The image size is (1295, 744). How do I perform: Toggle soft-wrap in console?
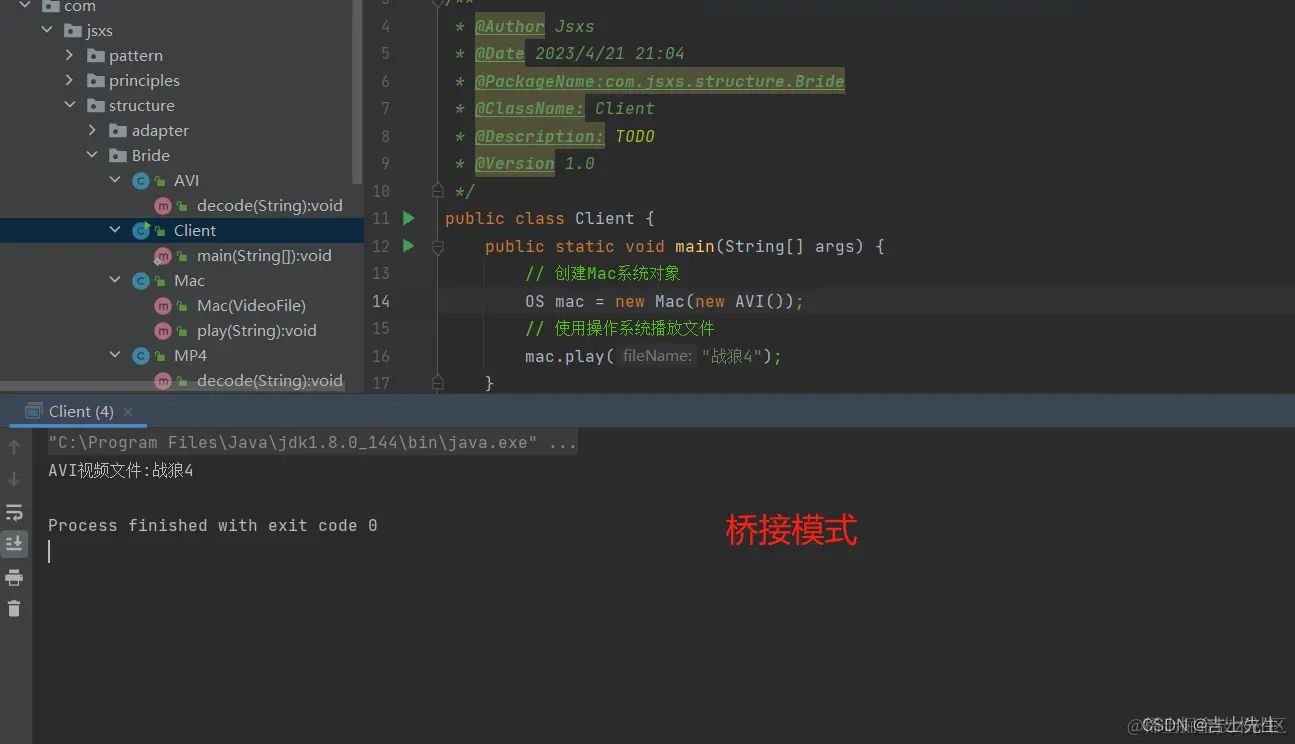coord(14,512)
